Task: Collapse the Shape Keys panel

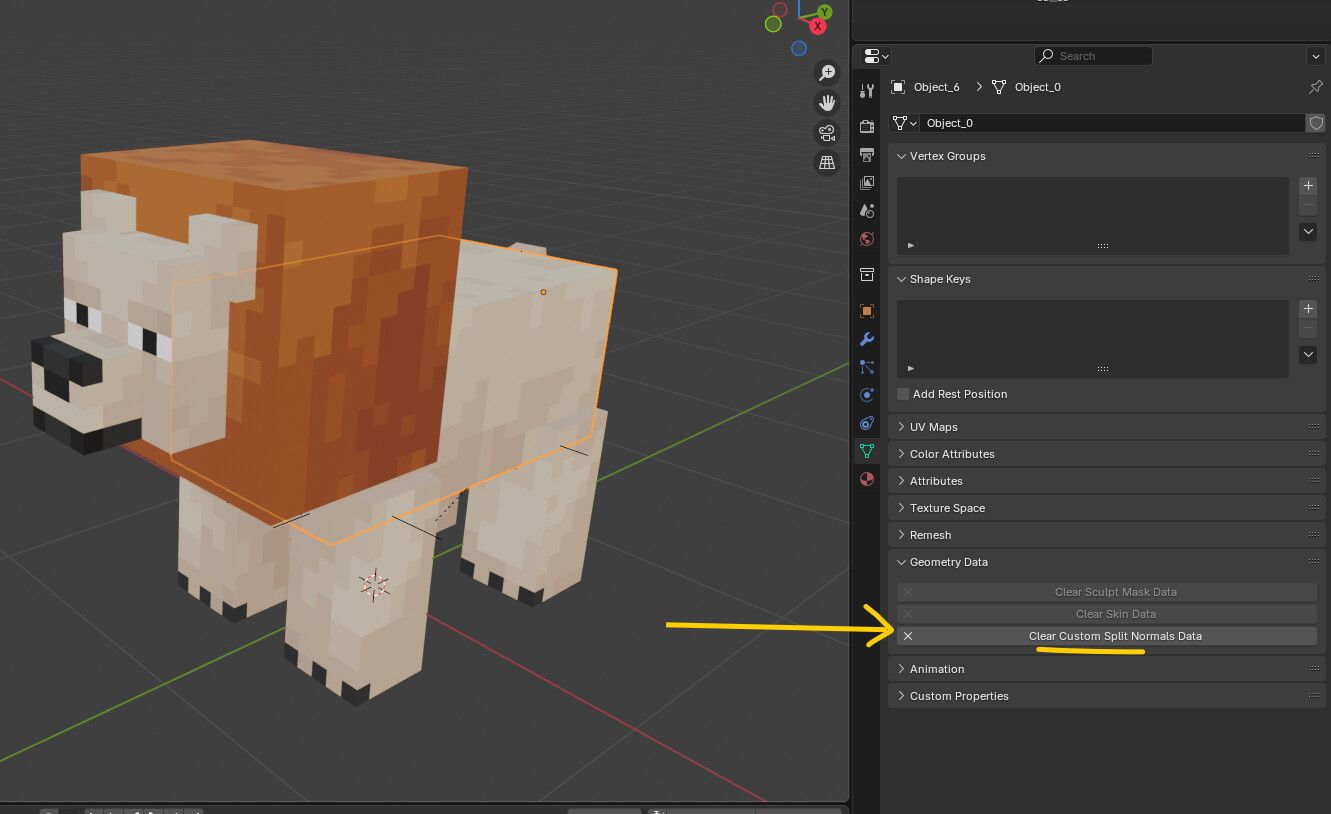Action: click(901, 279)
